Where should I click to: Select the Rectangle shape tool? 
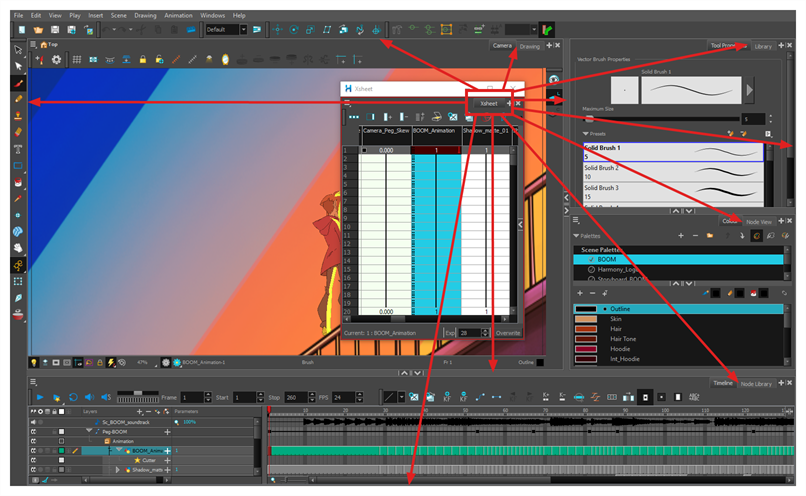[x=18, y=165]
